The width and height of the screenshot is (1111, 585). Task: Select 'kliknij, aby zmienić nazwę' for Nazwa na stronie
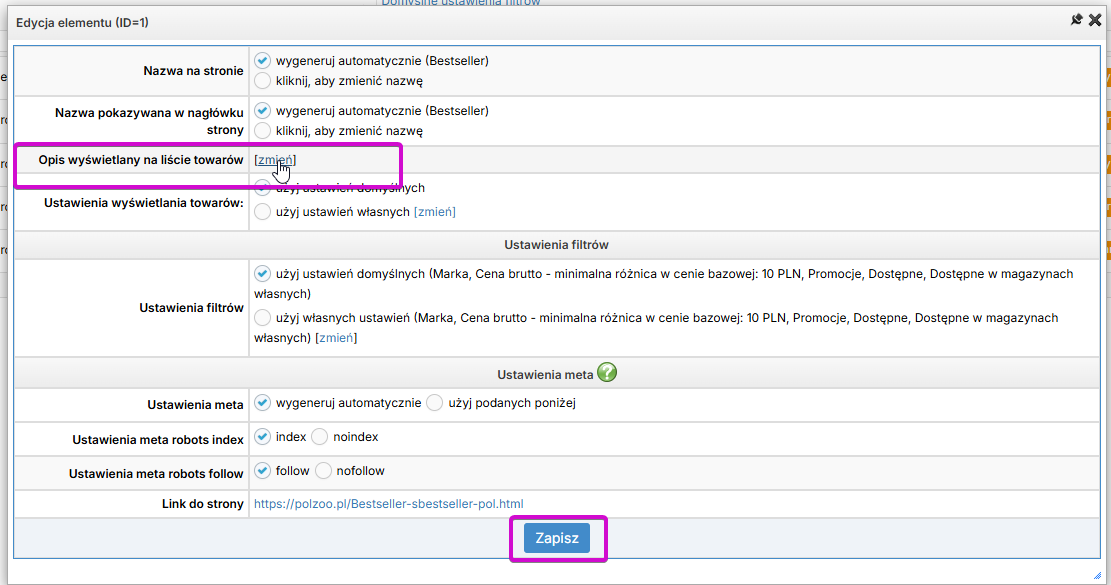coord(263,81)
